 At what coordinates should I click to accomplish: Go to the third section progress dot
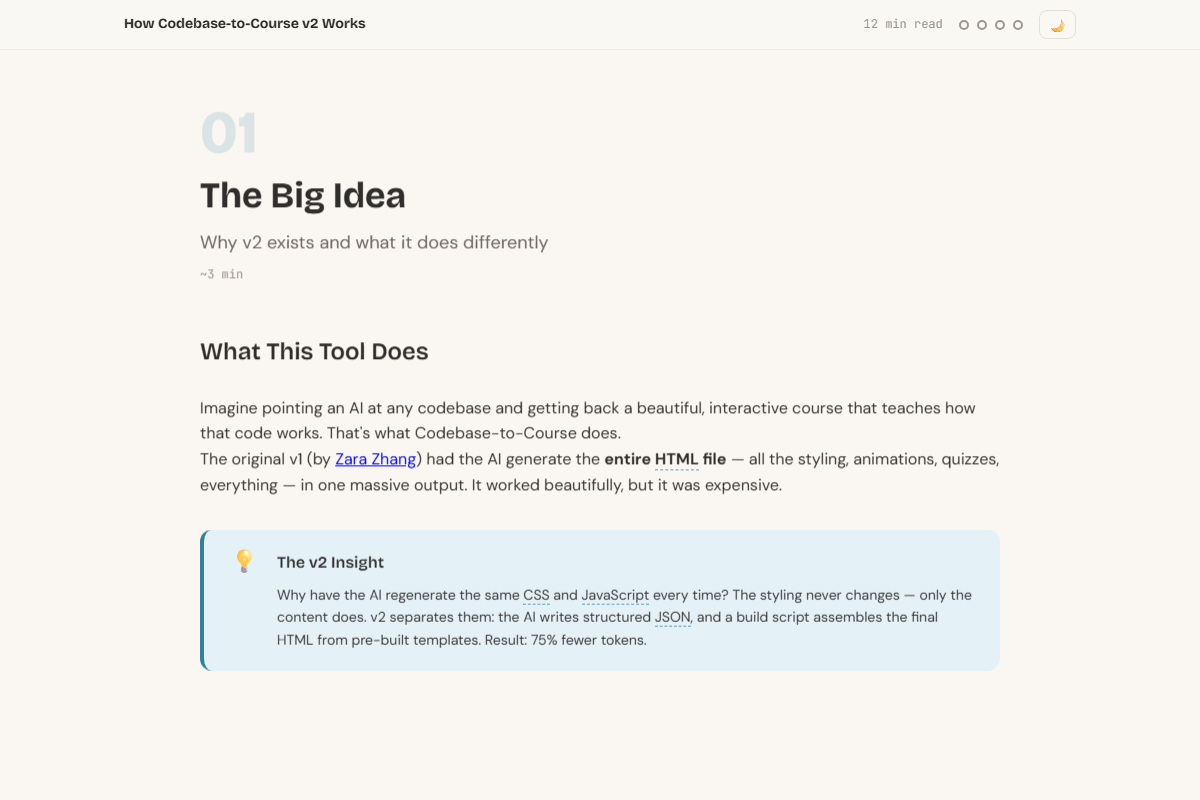coord(1000,25)
